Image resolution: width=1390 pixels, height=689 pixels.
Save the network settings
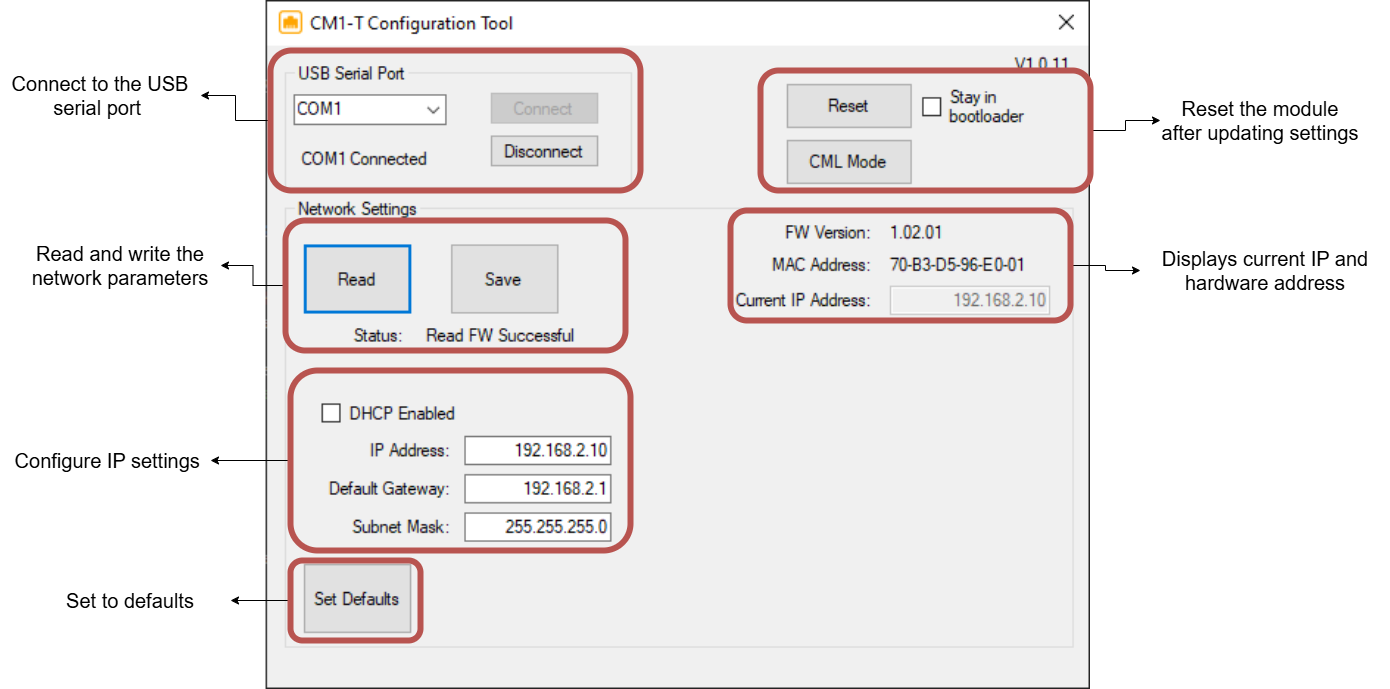503,280
